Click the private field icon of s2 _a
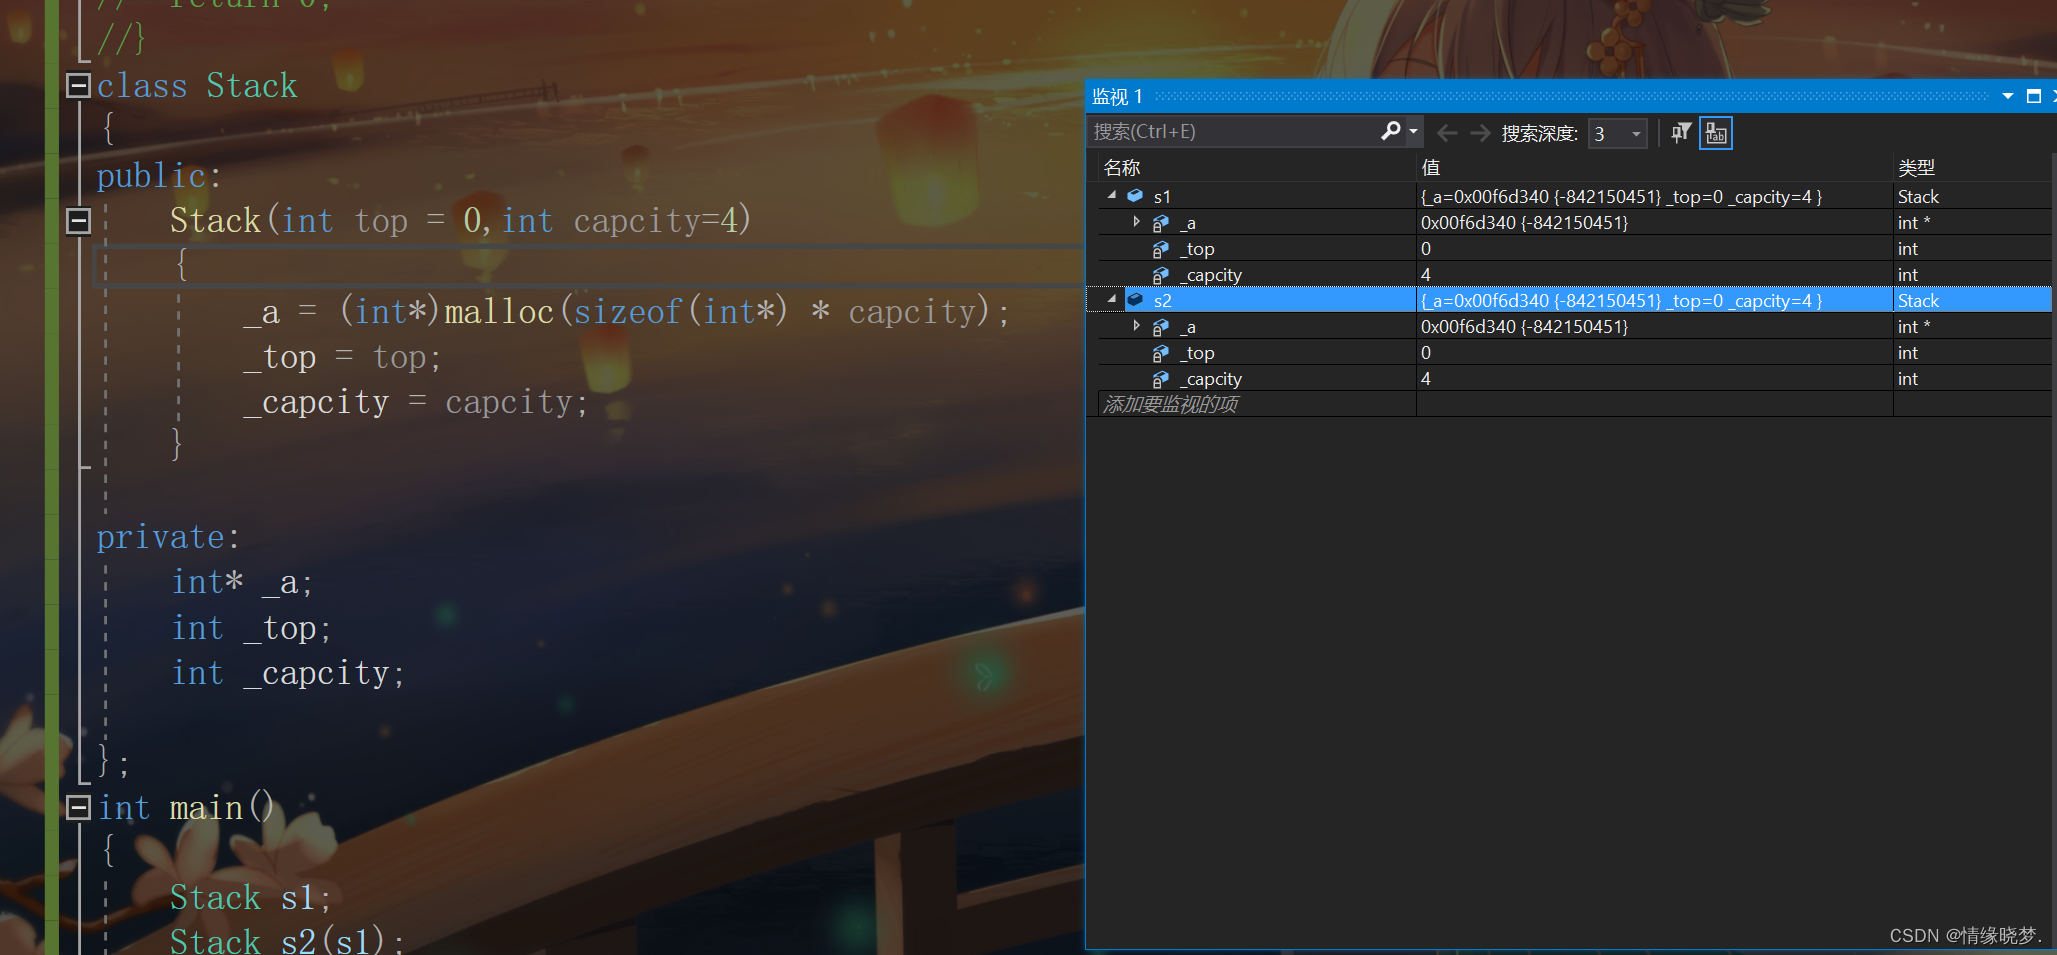 pyautogui.click(x=1160, y=327)
